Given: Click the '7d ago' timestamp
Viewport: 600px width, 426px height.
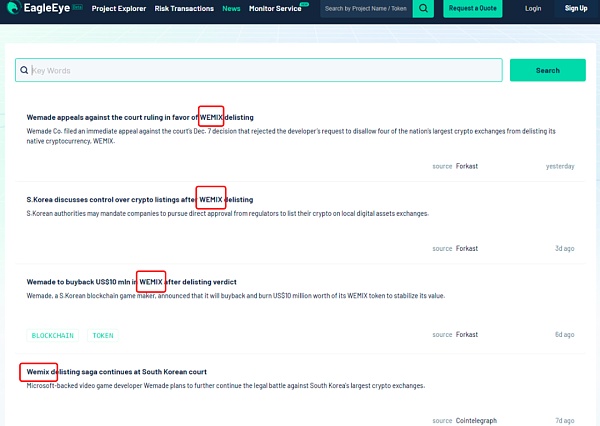Looking at the screenshot, I should coord(564,421).
